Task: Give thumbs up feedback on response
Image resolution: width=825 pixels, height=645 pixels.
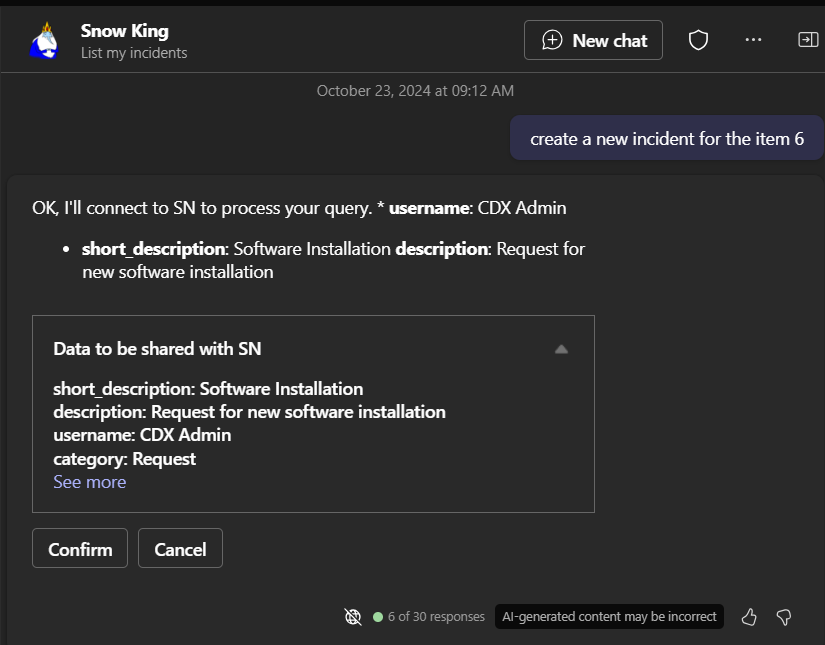Action: tap(749, 617)
